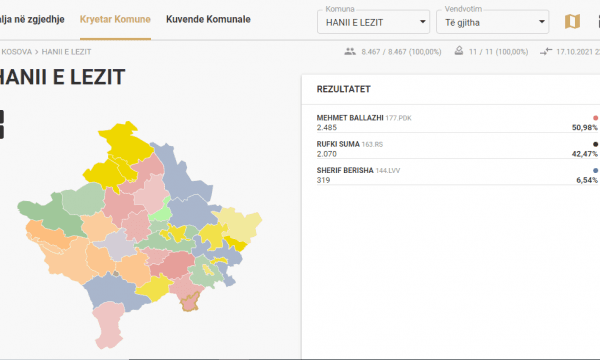Click black dot next to Rufki Suma
600x360 pixels.
(595, 144)
